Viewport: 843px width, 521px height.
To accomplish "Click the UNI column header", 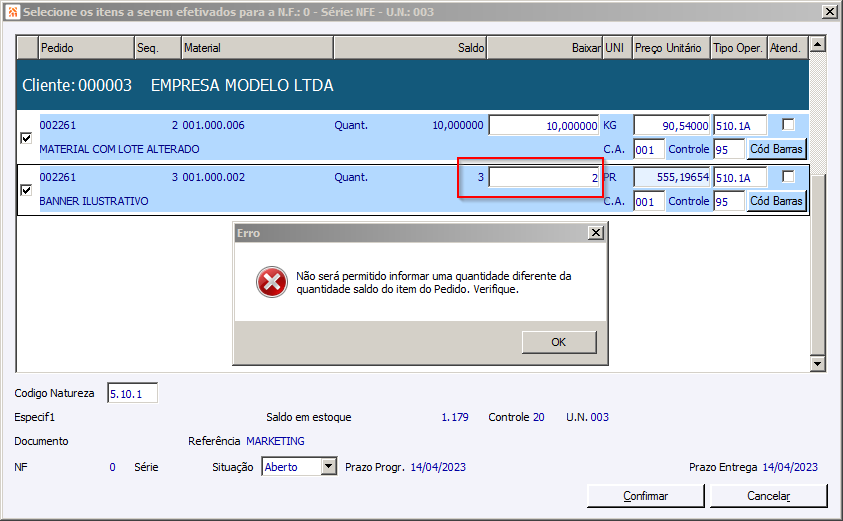I will tap(617, 47).
